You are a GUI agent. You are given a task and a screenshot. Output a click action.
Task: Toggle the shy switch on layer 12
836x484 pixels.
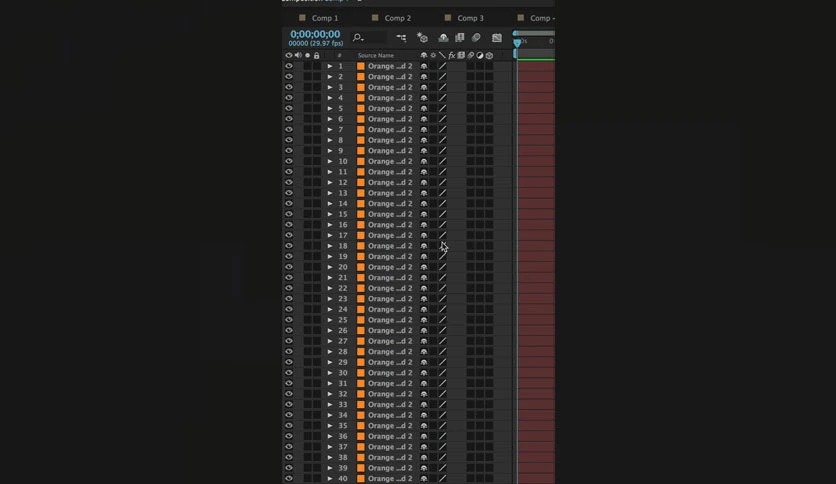tap(424, 182)
